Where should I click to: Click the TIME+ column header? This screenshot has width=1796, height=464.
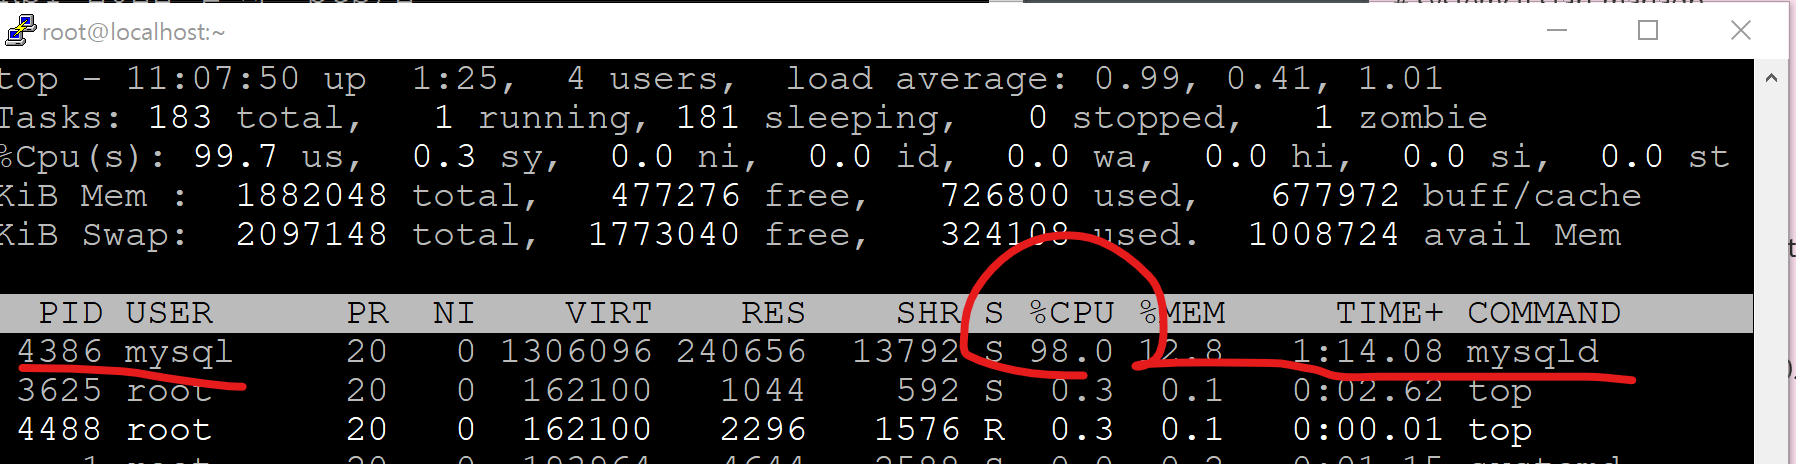coord(1390,314)
